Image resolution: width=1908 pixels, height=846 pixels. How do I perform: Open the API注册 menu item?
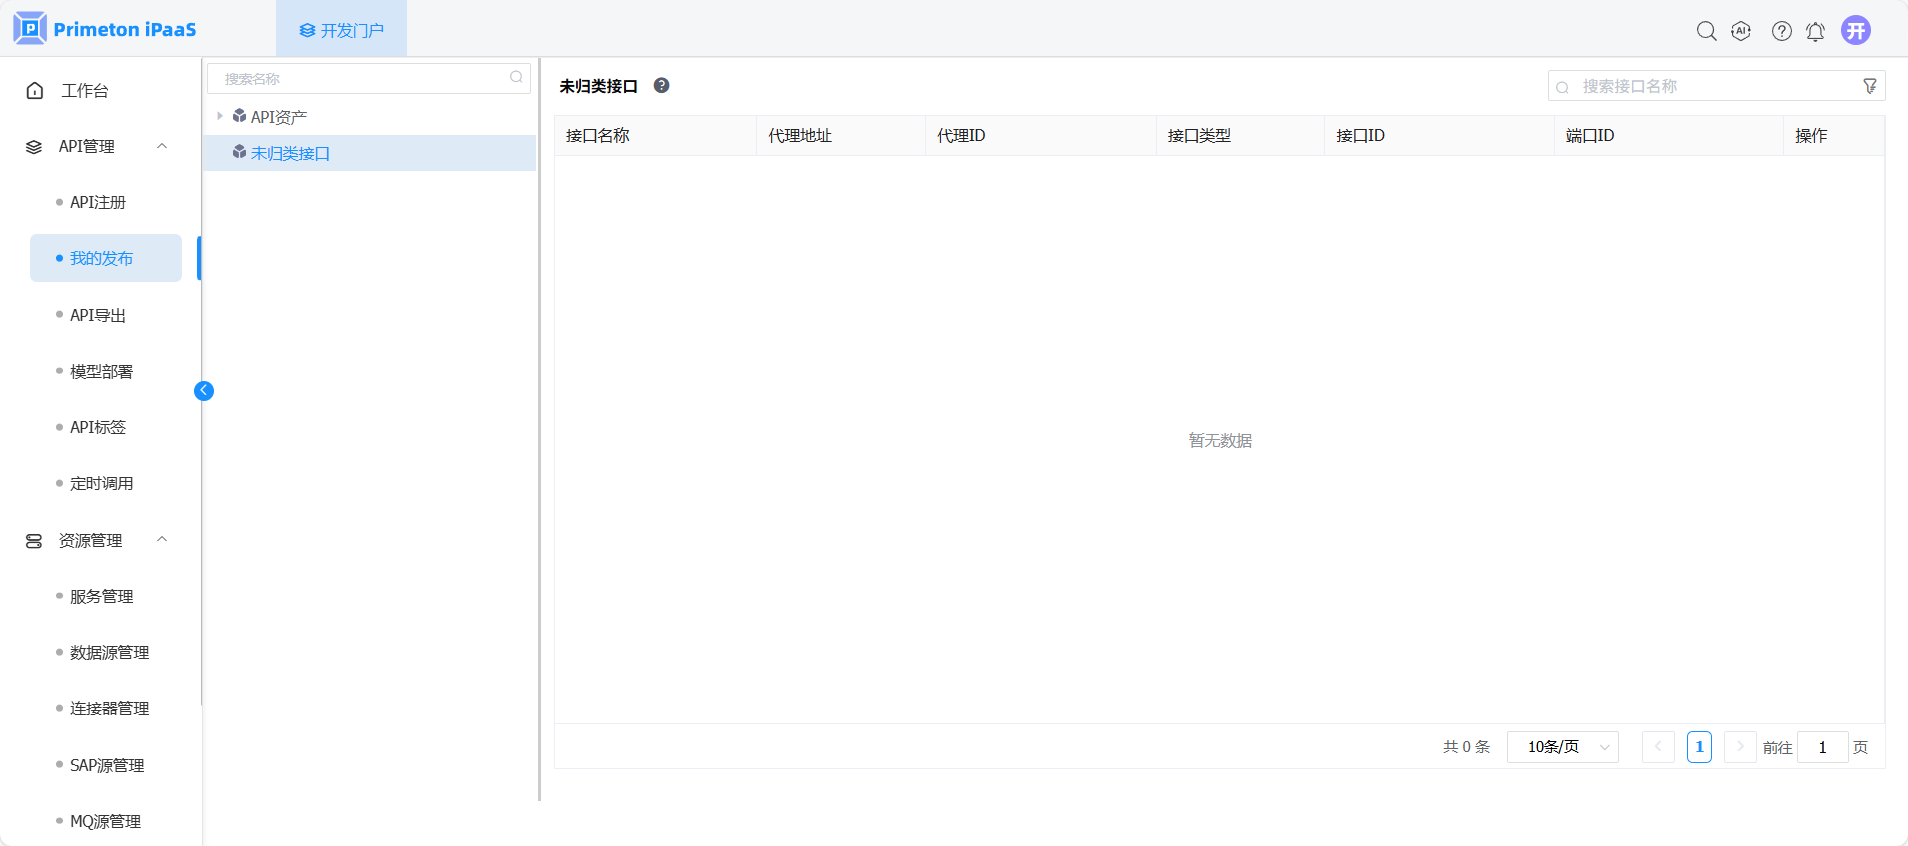98,202
